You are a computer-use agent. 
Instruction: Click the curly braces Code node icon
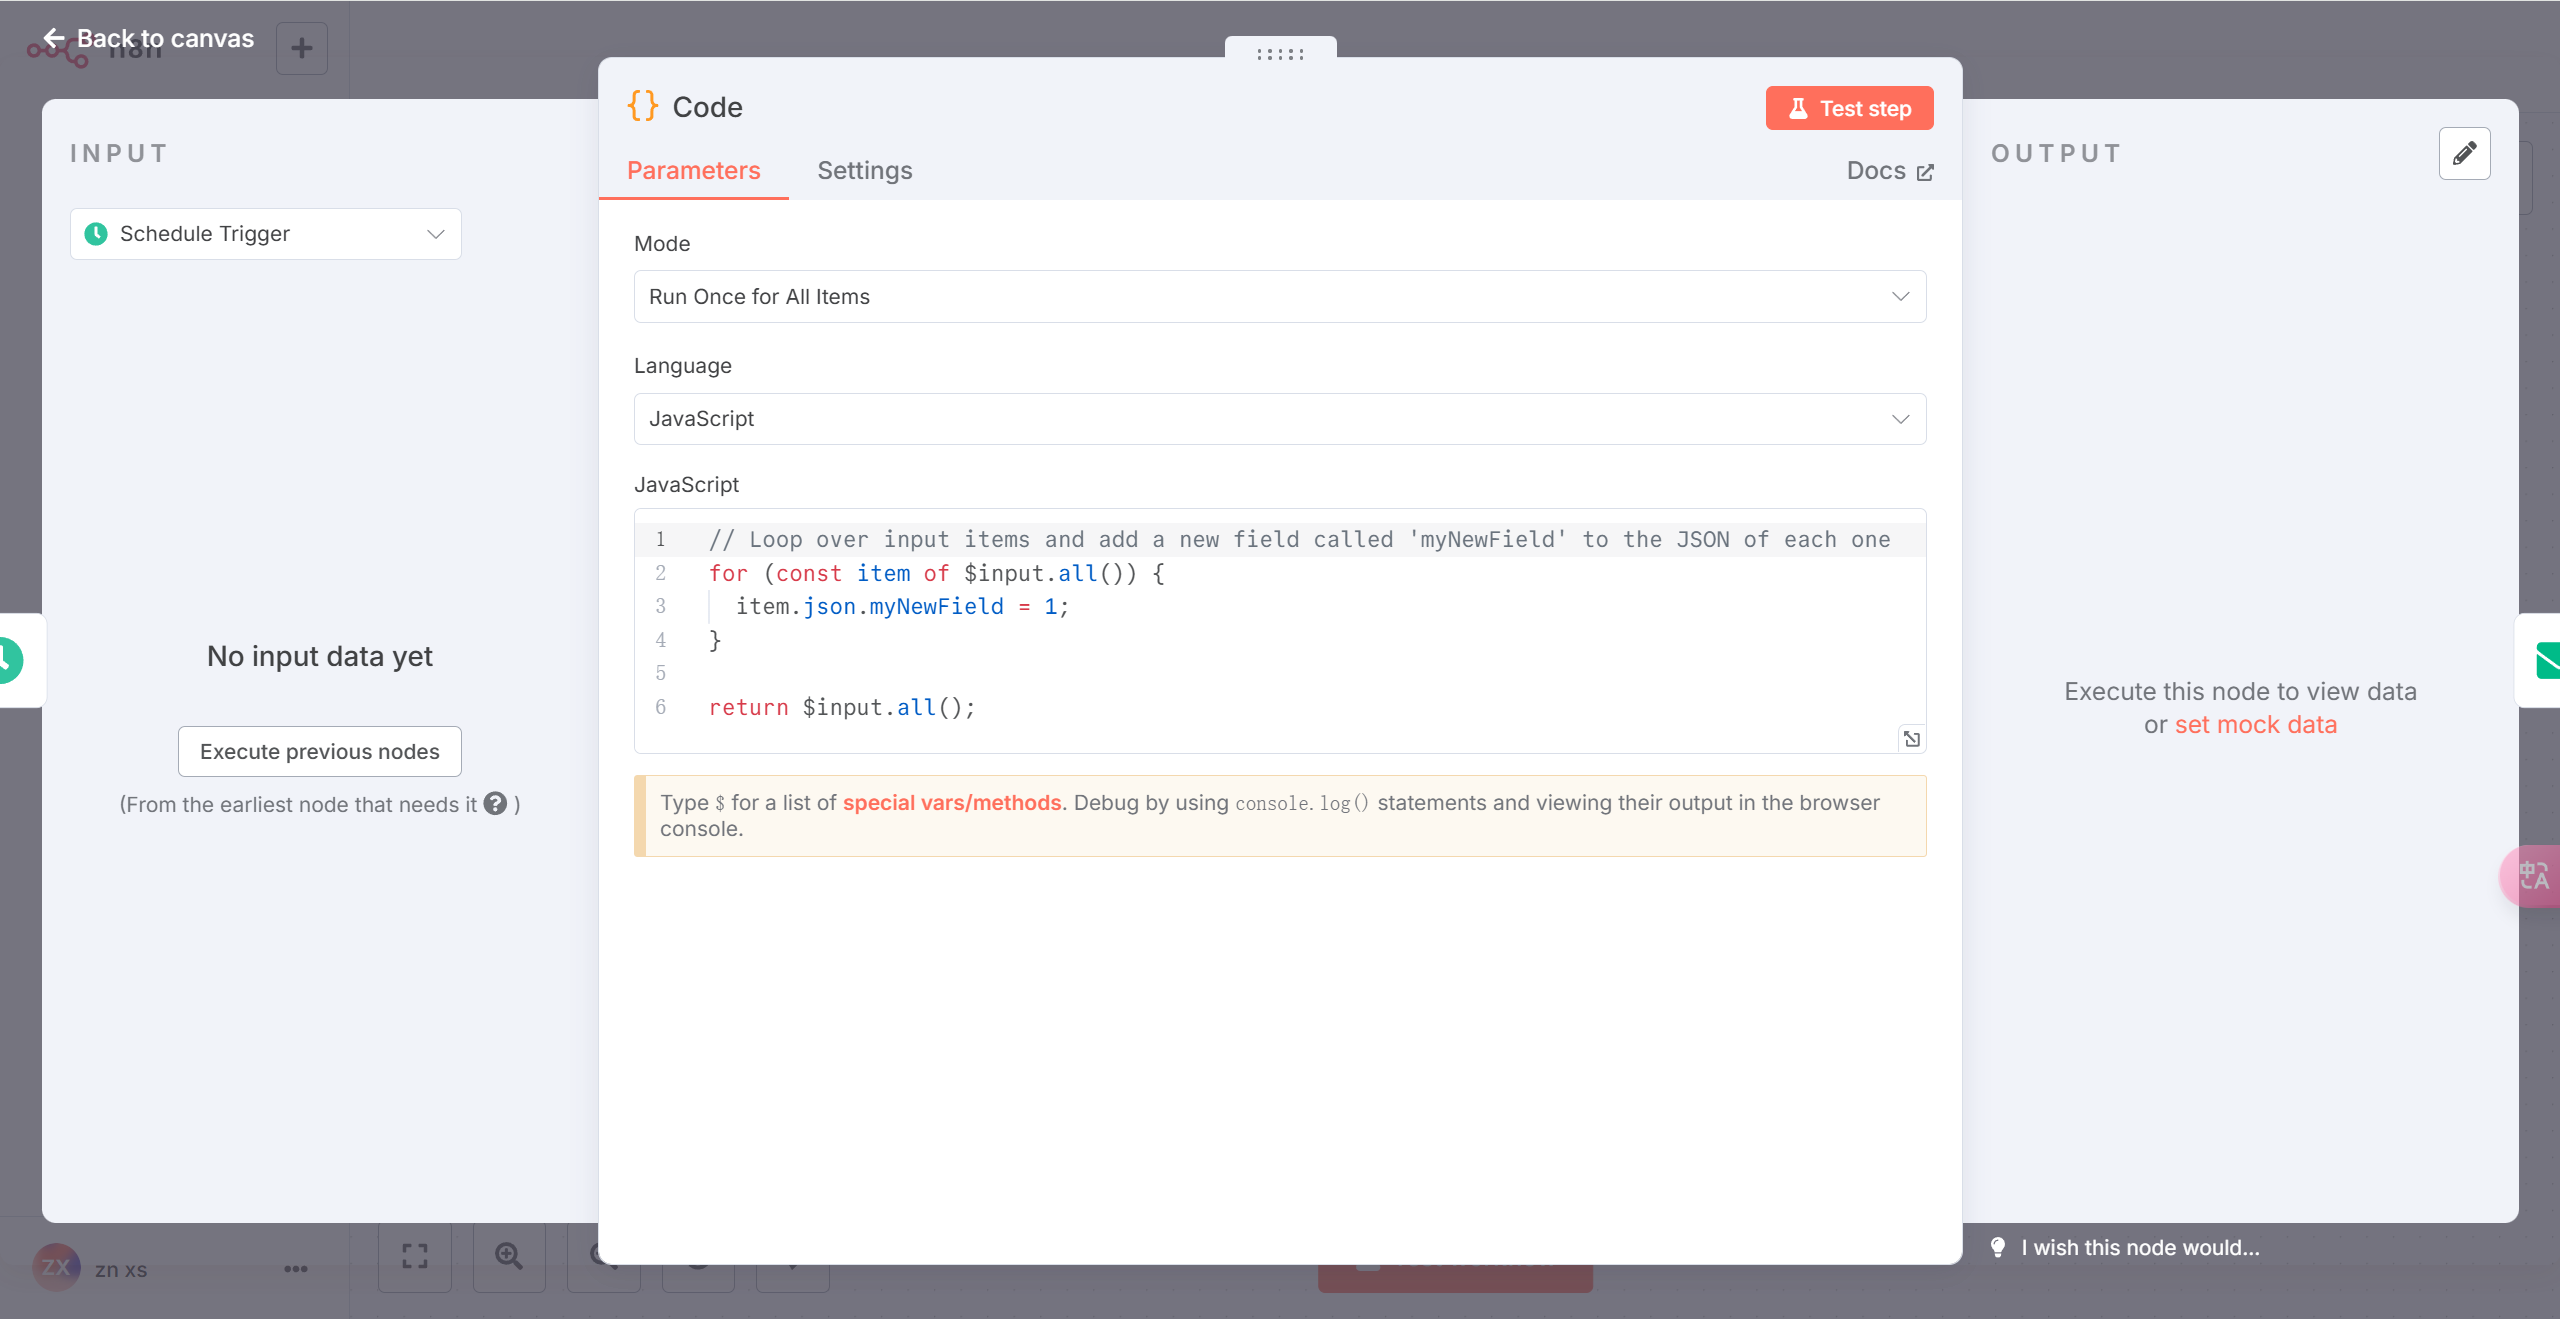tap(643, 106)
